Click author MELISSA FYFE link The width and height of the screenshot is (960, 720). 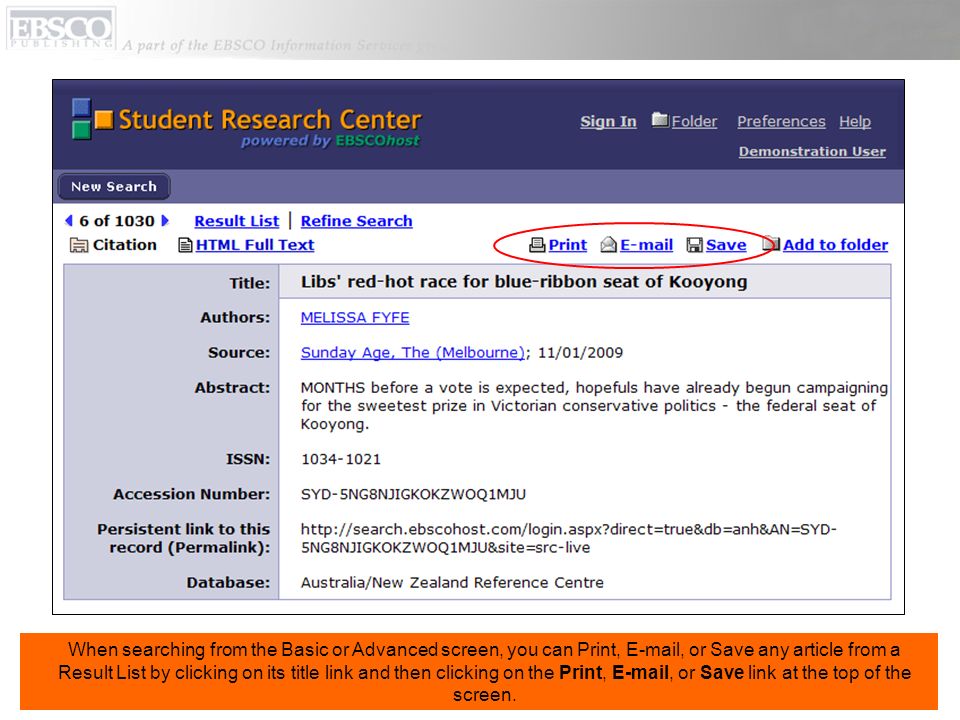click(x=355, y=318)
